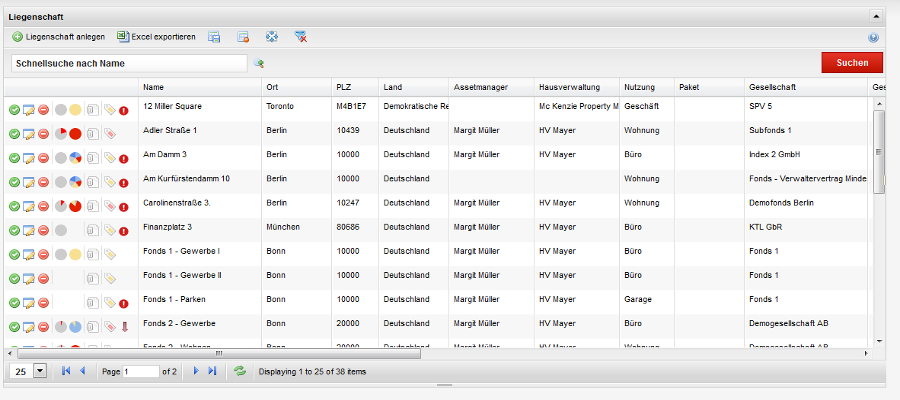Viewport: 900px width, 400px height.
Task: Click gray pie with red slice for Carolinenstraße 3.
Action: point(61,206)
